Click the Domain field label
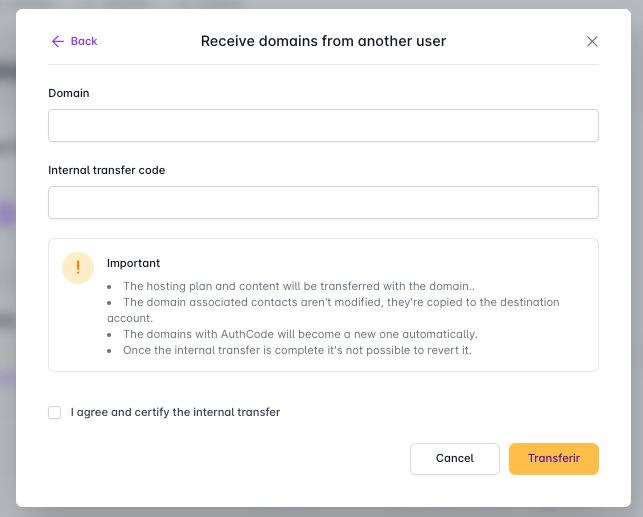643x517 pixels. (69, 93)
